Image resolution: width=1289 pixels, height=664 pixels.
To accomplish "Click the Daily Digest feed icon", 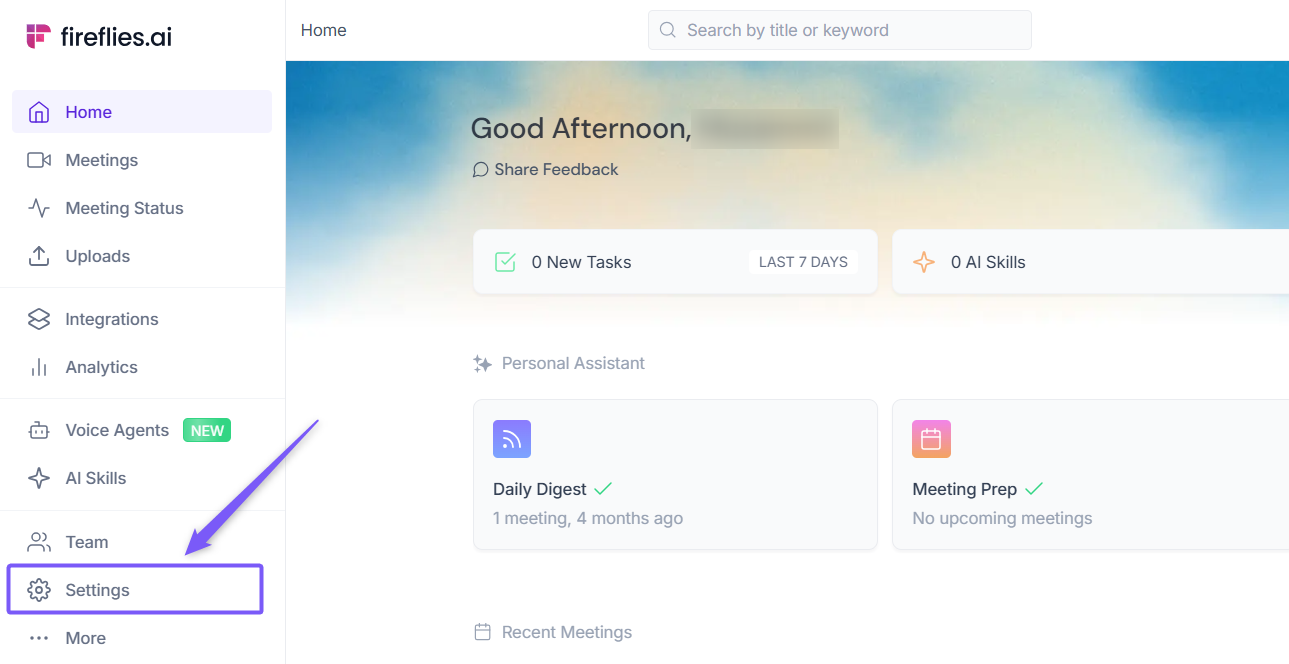I will coord(512,439).
